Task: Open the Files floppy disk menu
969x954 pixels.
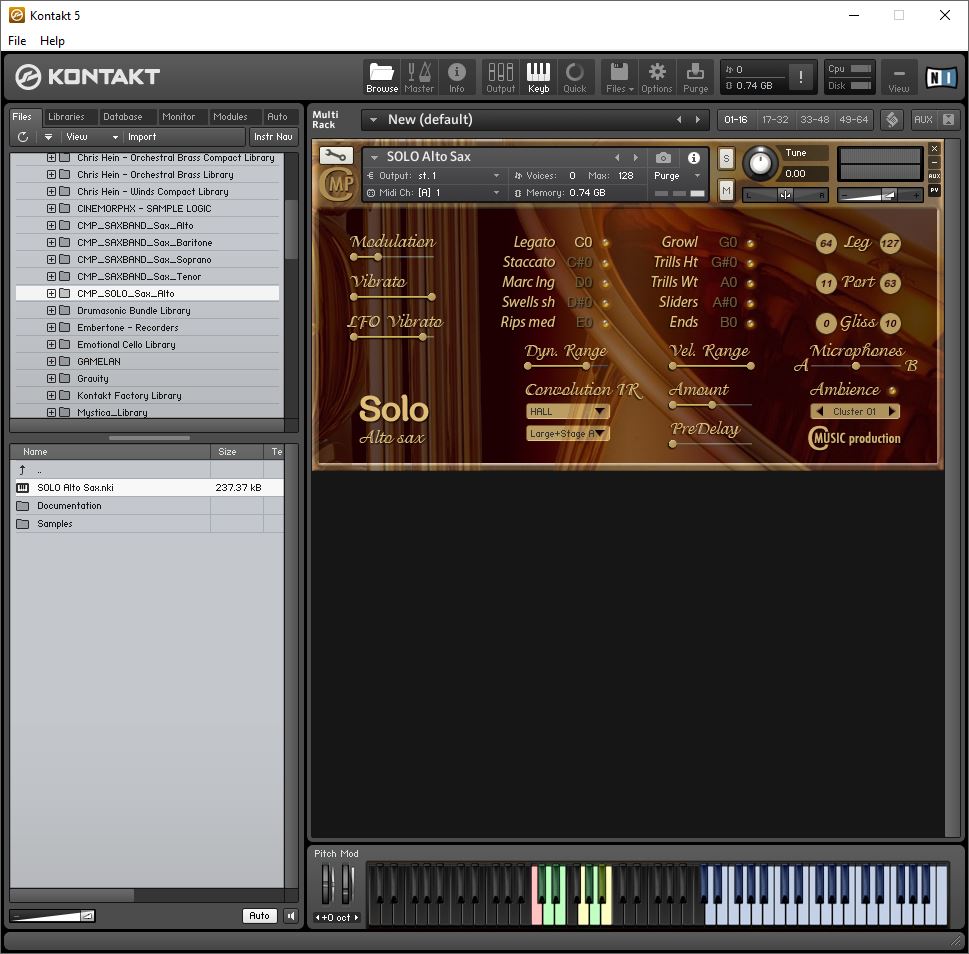Action: tap(619, 77)
